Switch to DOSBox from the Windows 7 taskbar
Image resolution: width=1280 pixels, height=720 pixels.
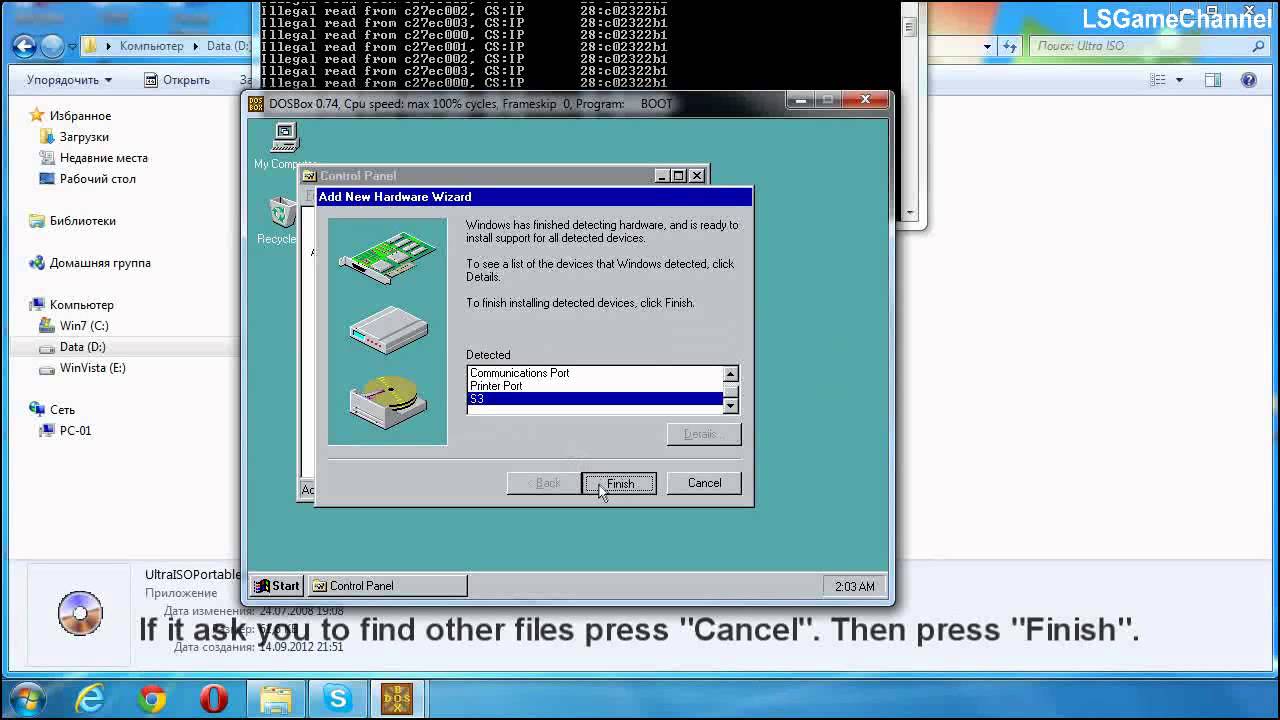[398, 698]
